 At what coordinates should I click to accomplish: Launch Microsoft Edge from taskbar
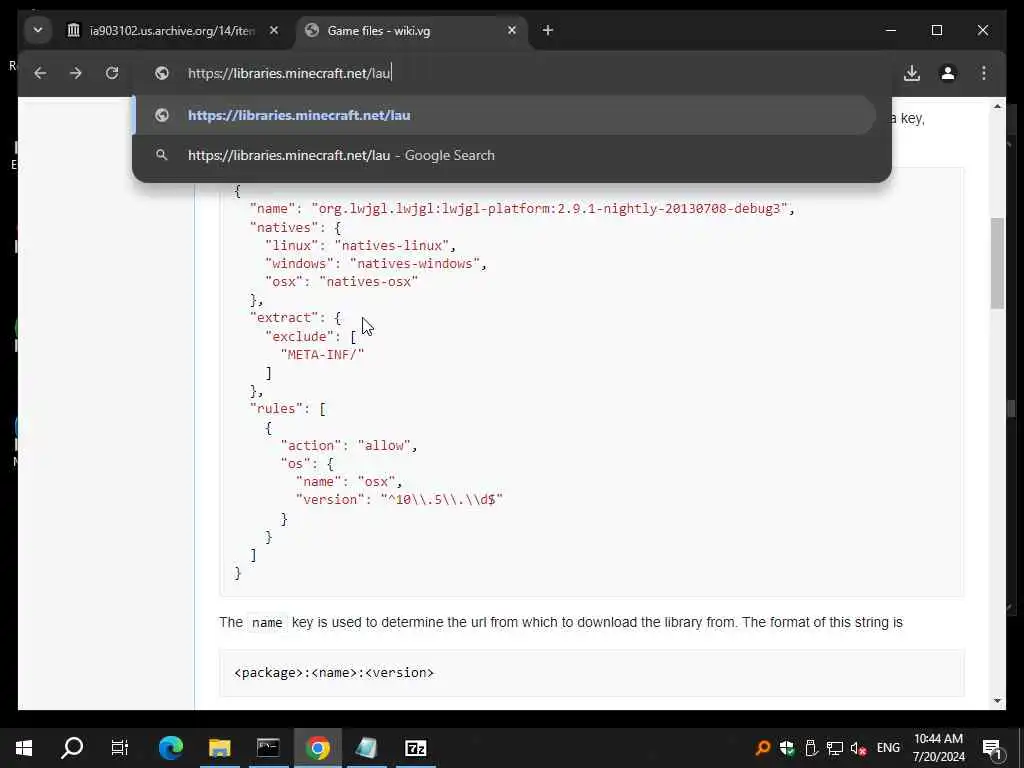[170, 748]
